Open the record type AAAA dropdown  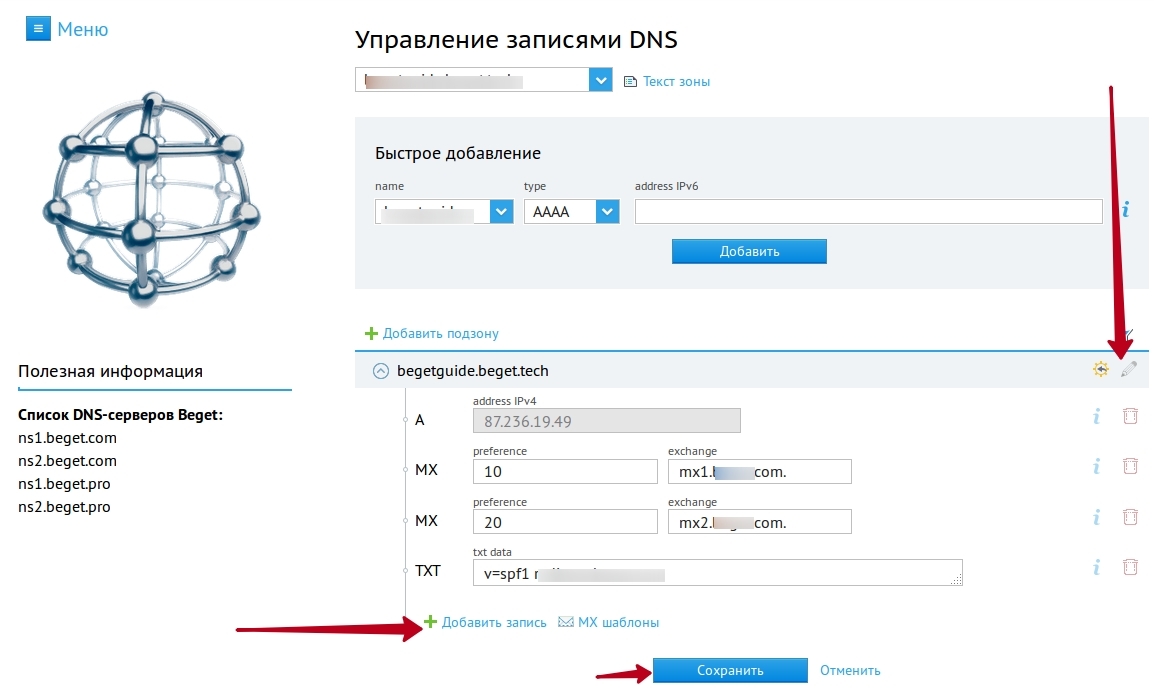pyautogui.click(x=607, y=211)
